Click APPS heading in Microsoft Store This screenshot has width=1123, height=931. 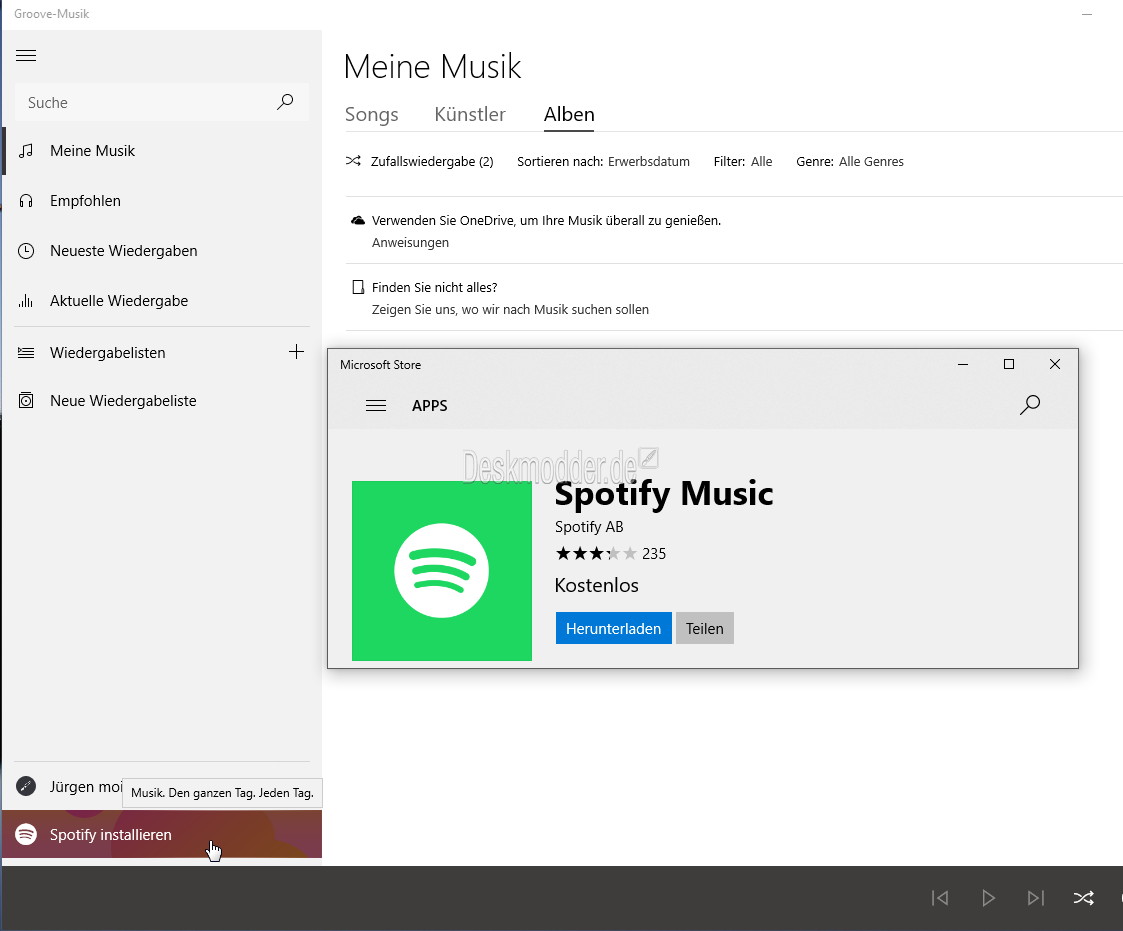(x=430, y=406)
